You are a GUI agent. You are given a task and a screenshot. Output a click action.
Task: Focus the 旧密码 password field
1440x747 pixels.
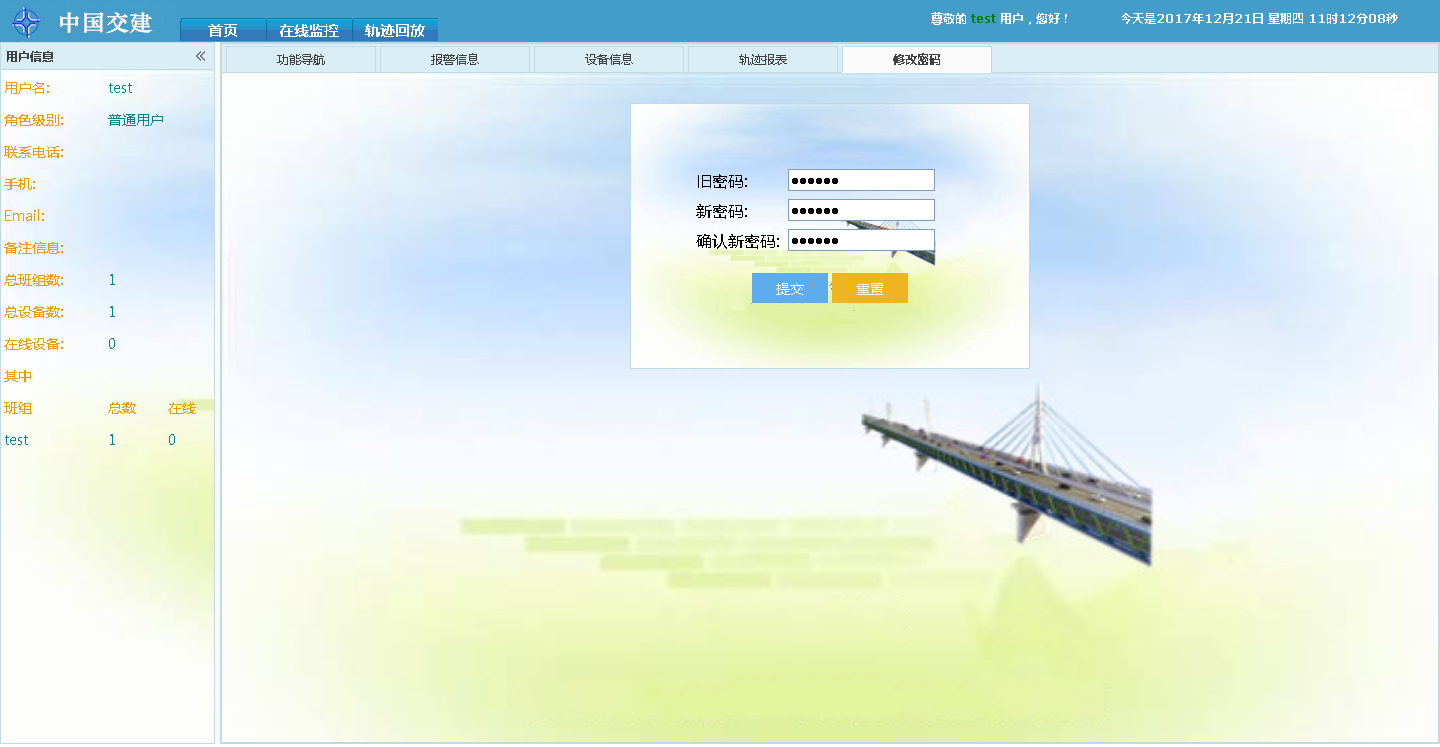pyautogui.click(x=861, y=180)
